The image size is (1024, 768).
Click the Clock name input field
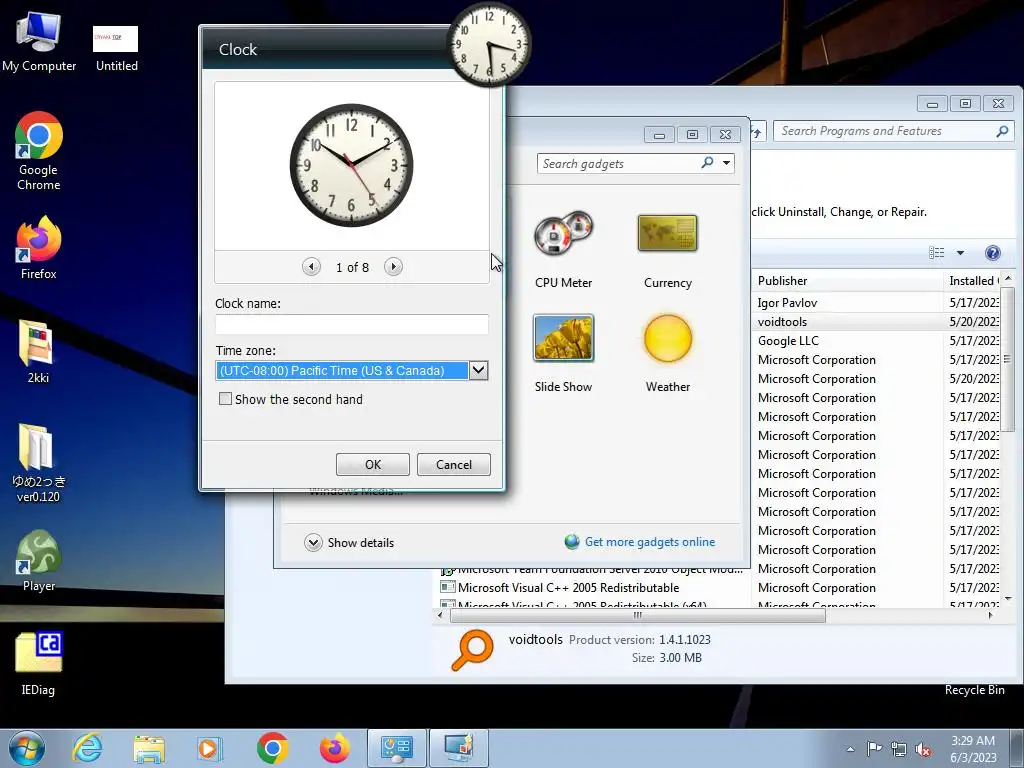tap(352, 324)
